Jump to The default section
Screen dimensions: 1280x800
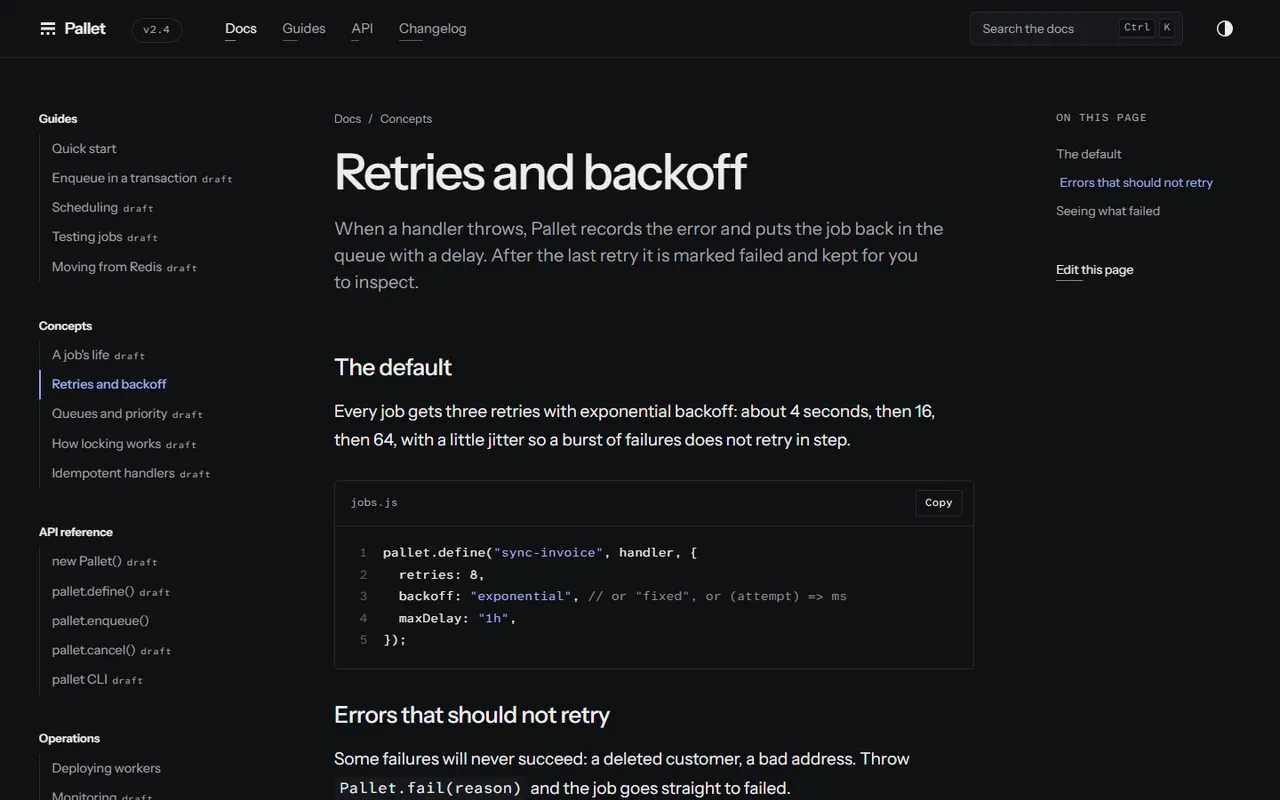coord(1089,154)
